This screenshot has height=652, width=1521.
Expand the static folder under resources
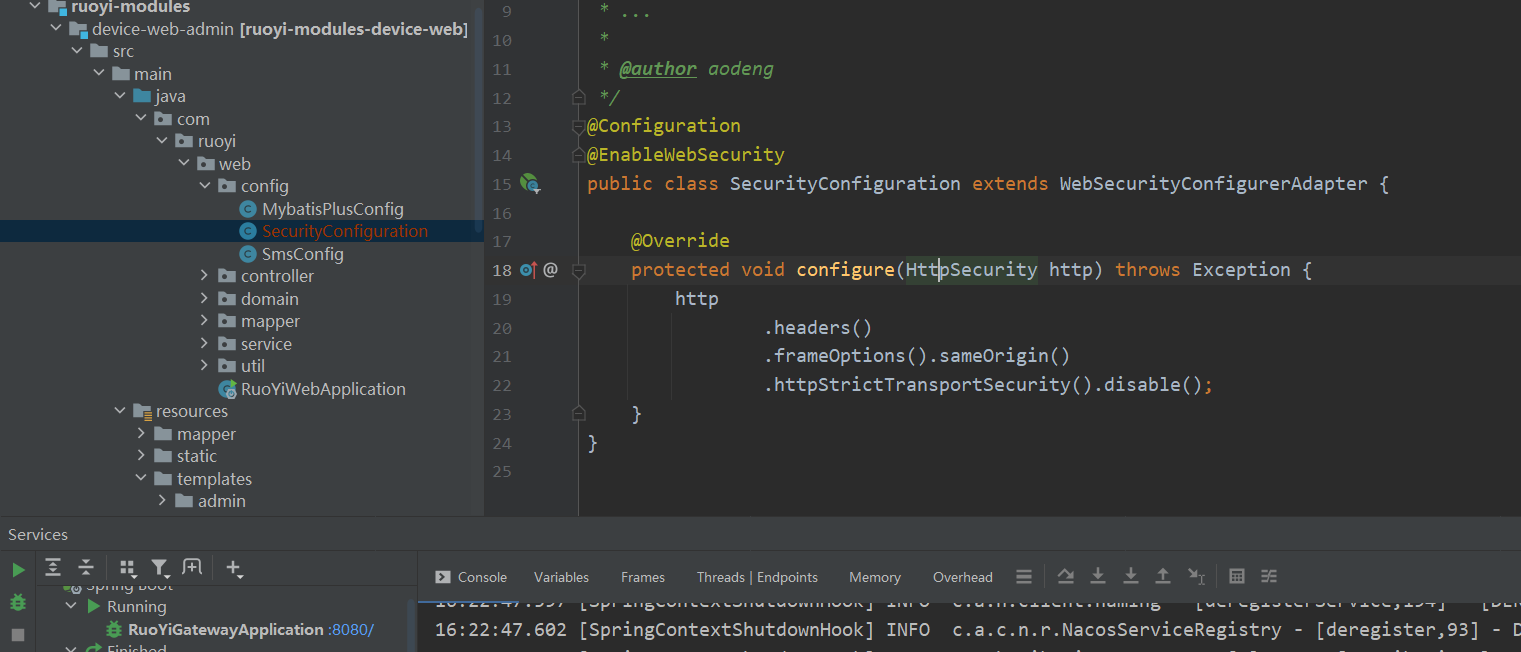pos(141,456)
